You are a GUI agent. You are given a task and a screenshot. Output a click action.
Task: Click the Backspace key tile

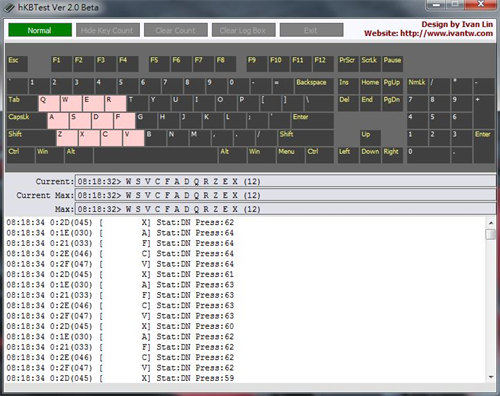[314, 86]
